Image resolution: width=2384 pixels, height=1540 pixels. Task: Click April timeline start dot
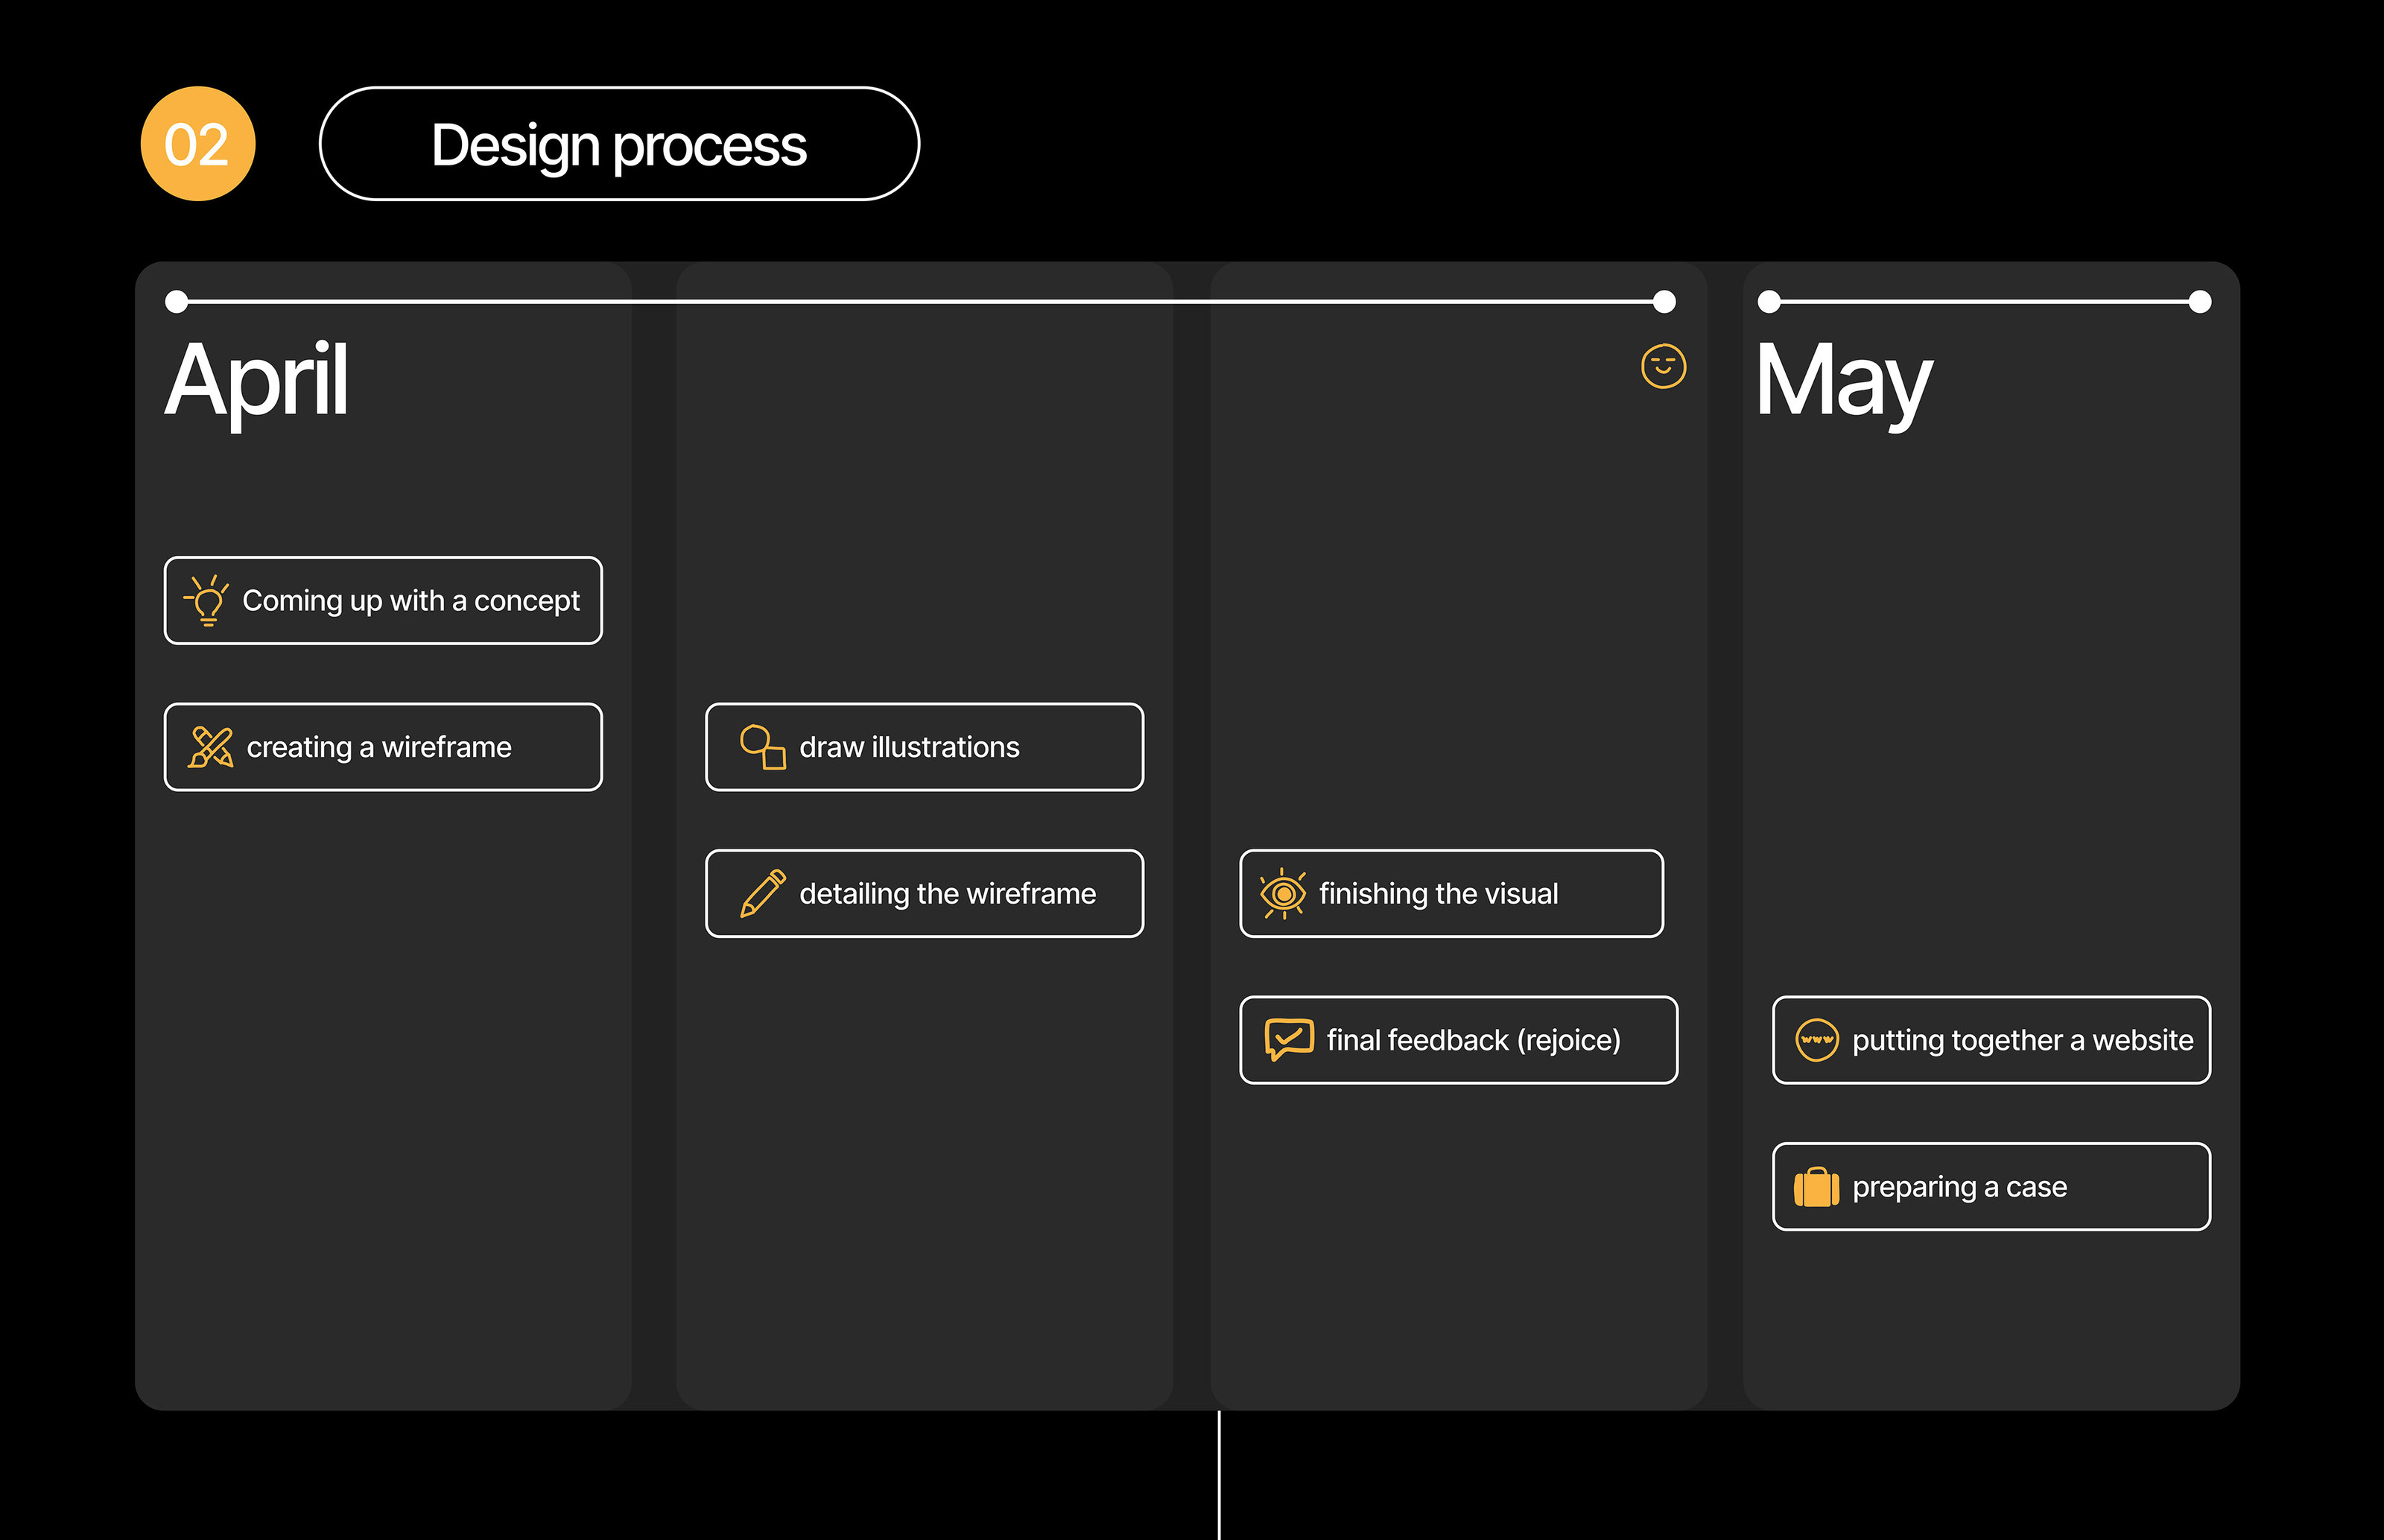177,301
